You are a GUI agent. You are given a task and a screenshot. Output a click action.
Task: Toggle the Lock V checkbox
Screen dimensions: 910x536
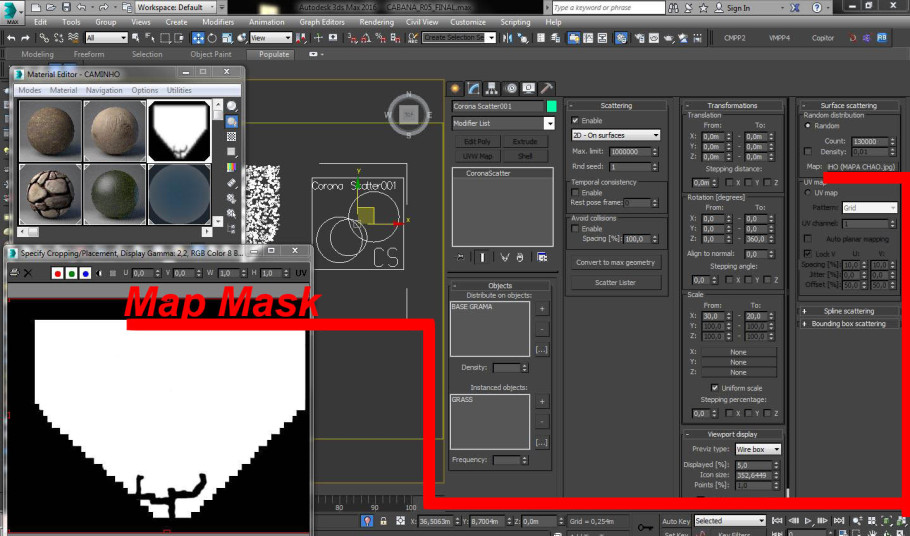(x=807, y=253)
